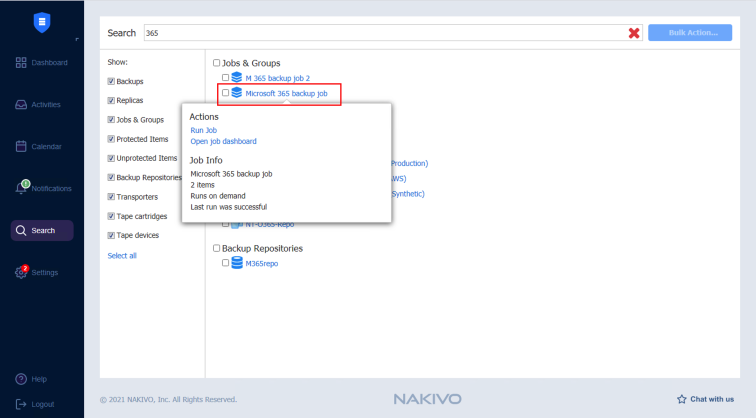Click the M365repo repository icon

pos(237,263)
